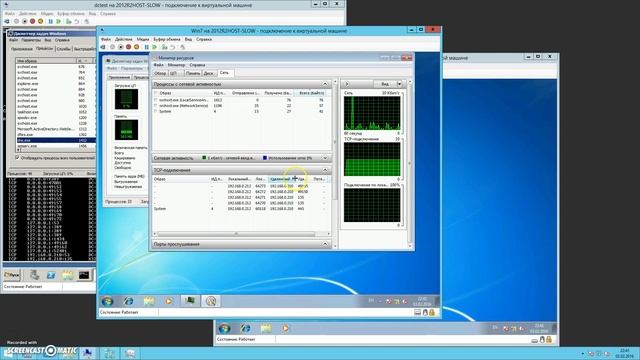The width and height of the screenshot is (640, 360).
Task: Open Media Player icon on Win7 VM taskbar
Action: pyautogui.click(x=169, y=301)
